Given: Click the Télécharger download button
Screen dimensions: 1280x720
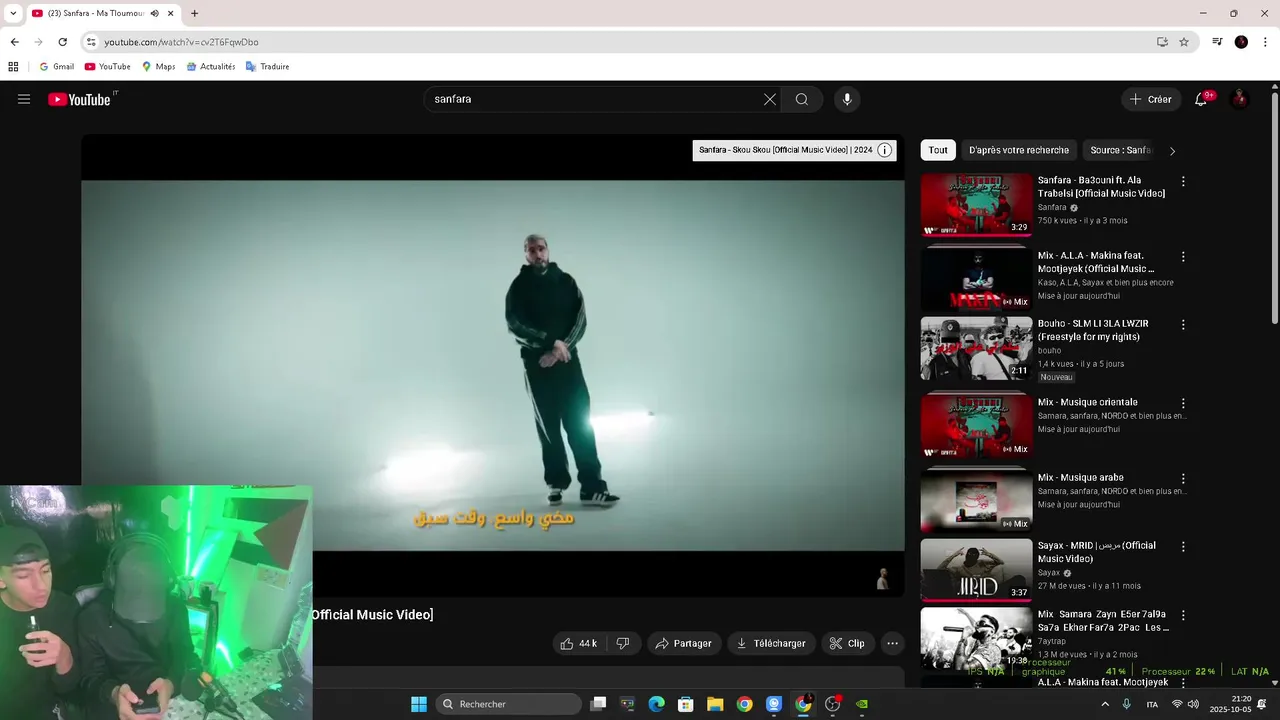Looking at the screenshot, I should tap(771, 643).
